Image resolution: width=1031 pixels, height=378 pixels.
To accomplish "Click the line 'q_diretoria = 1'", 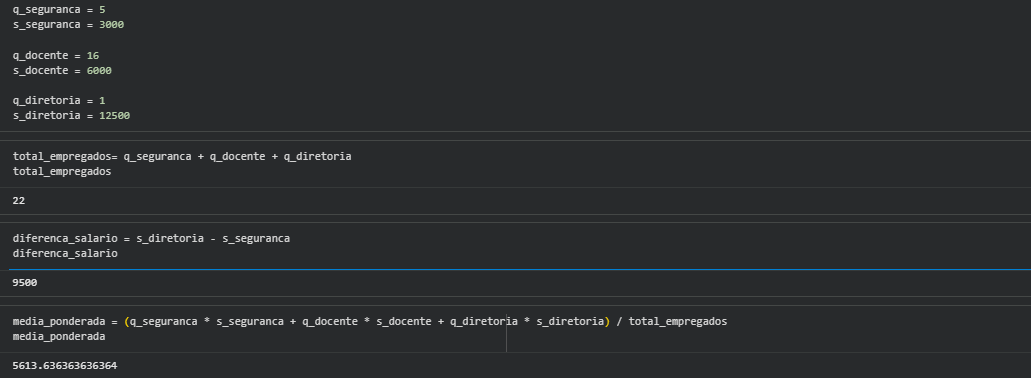I will tap(59, 101).
